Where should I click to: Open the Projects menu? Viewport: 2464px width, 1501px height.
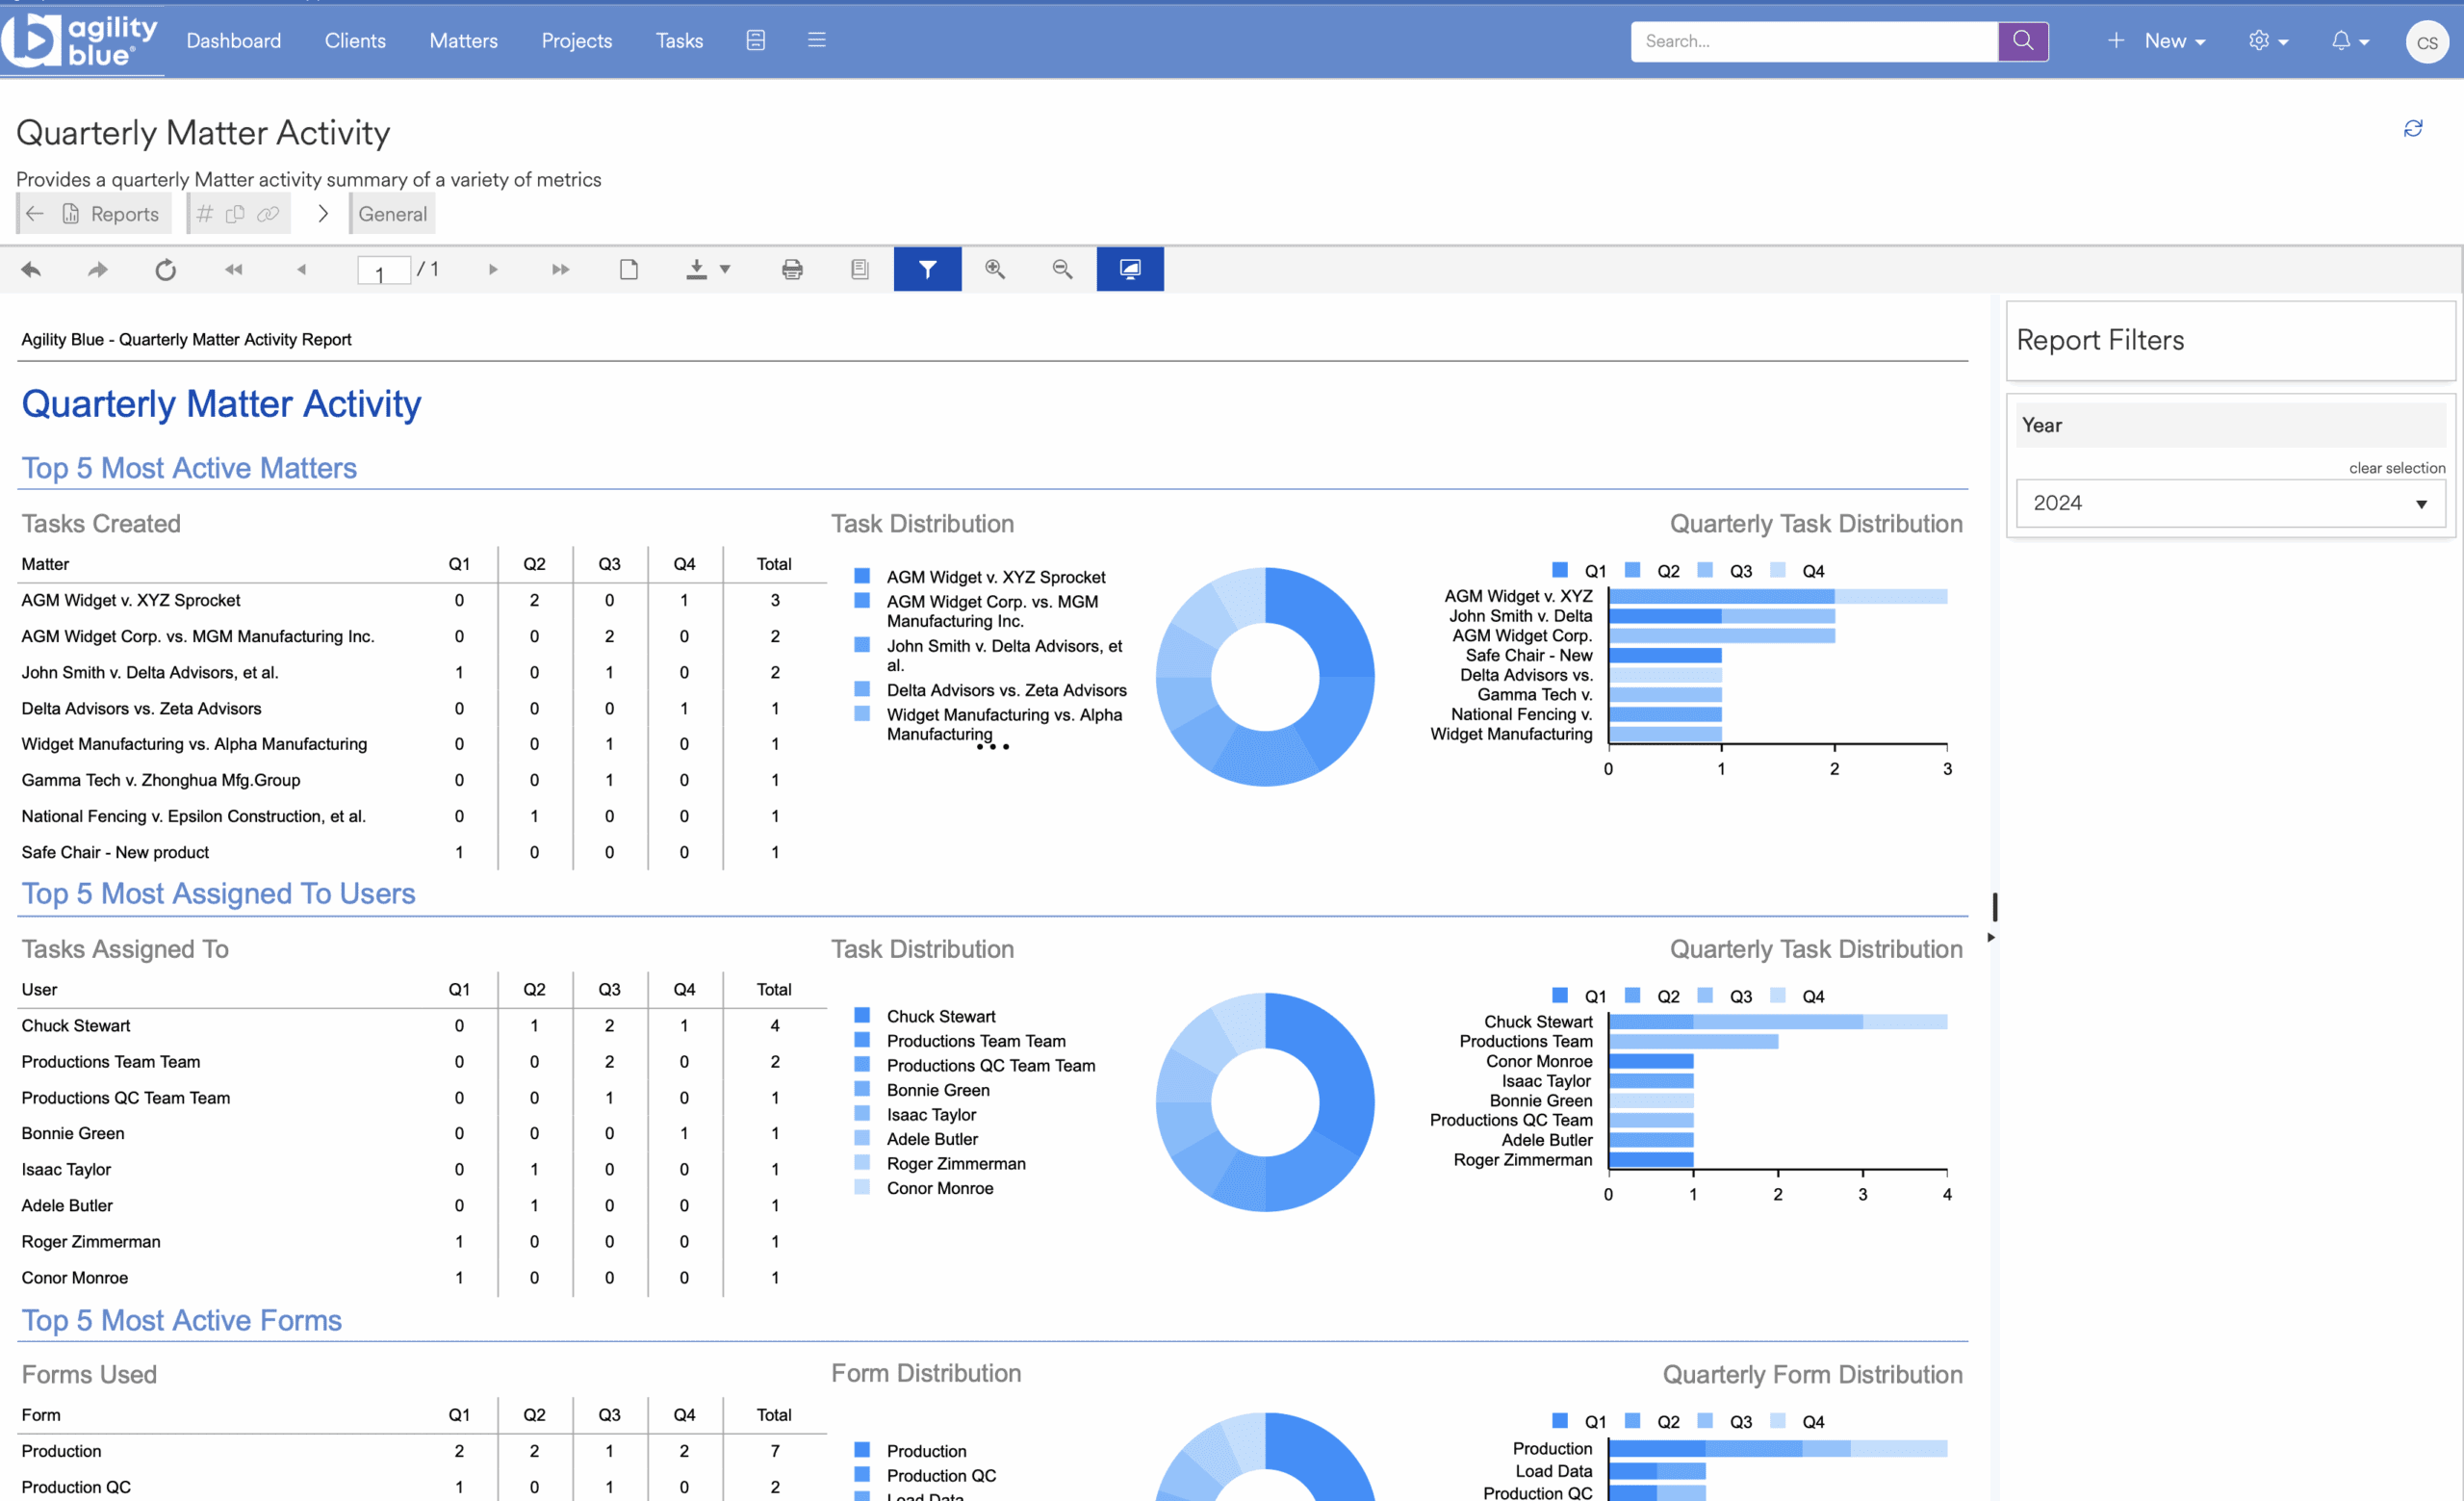pyautogui.click(x=576, y=41)
